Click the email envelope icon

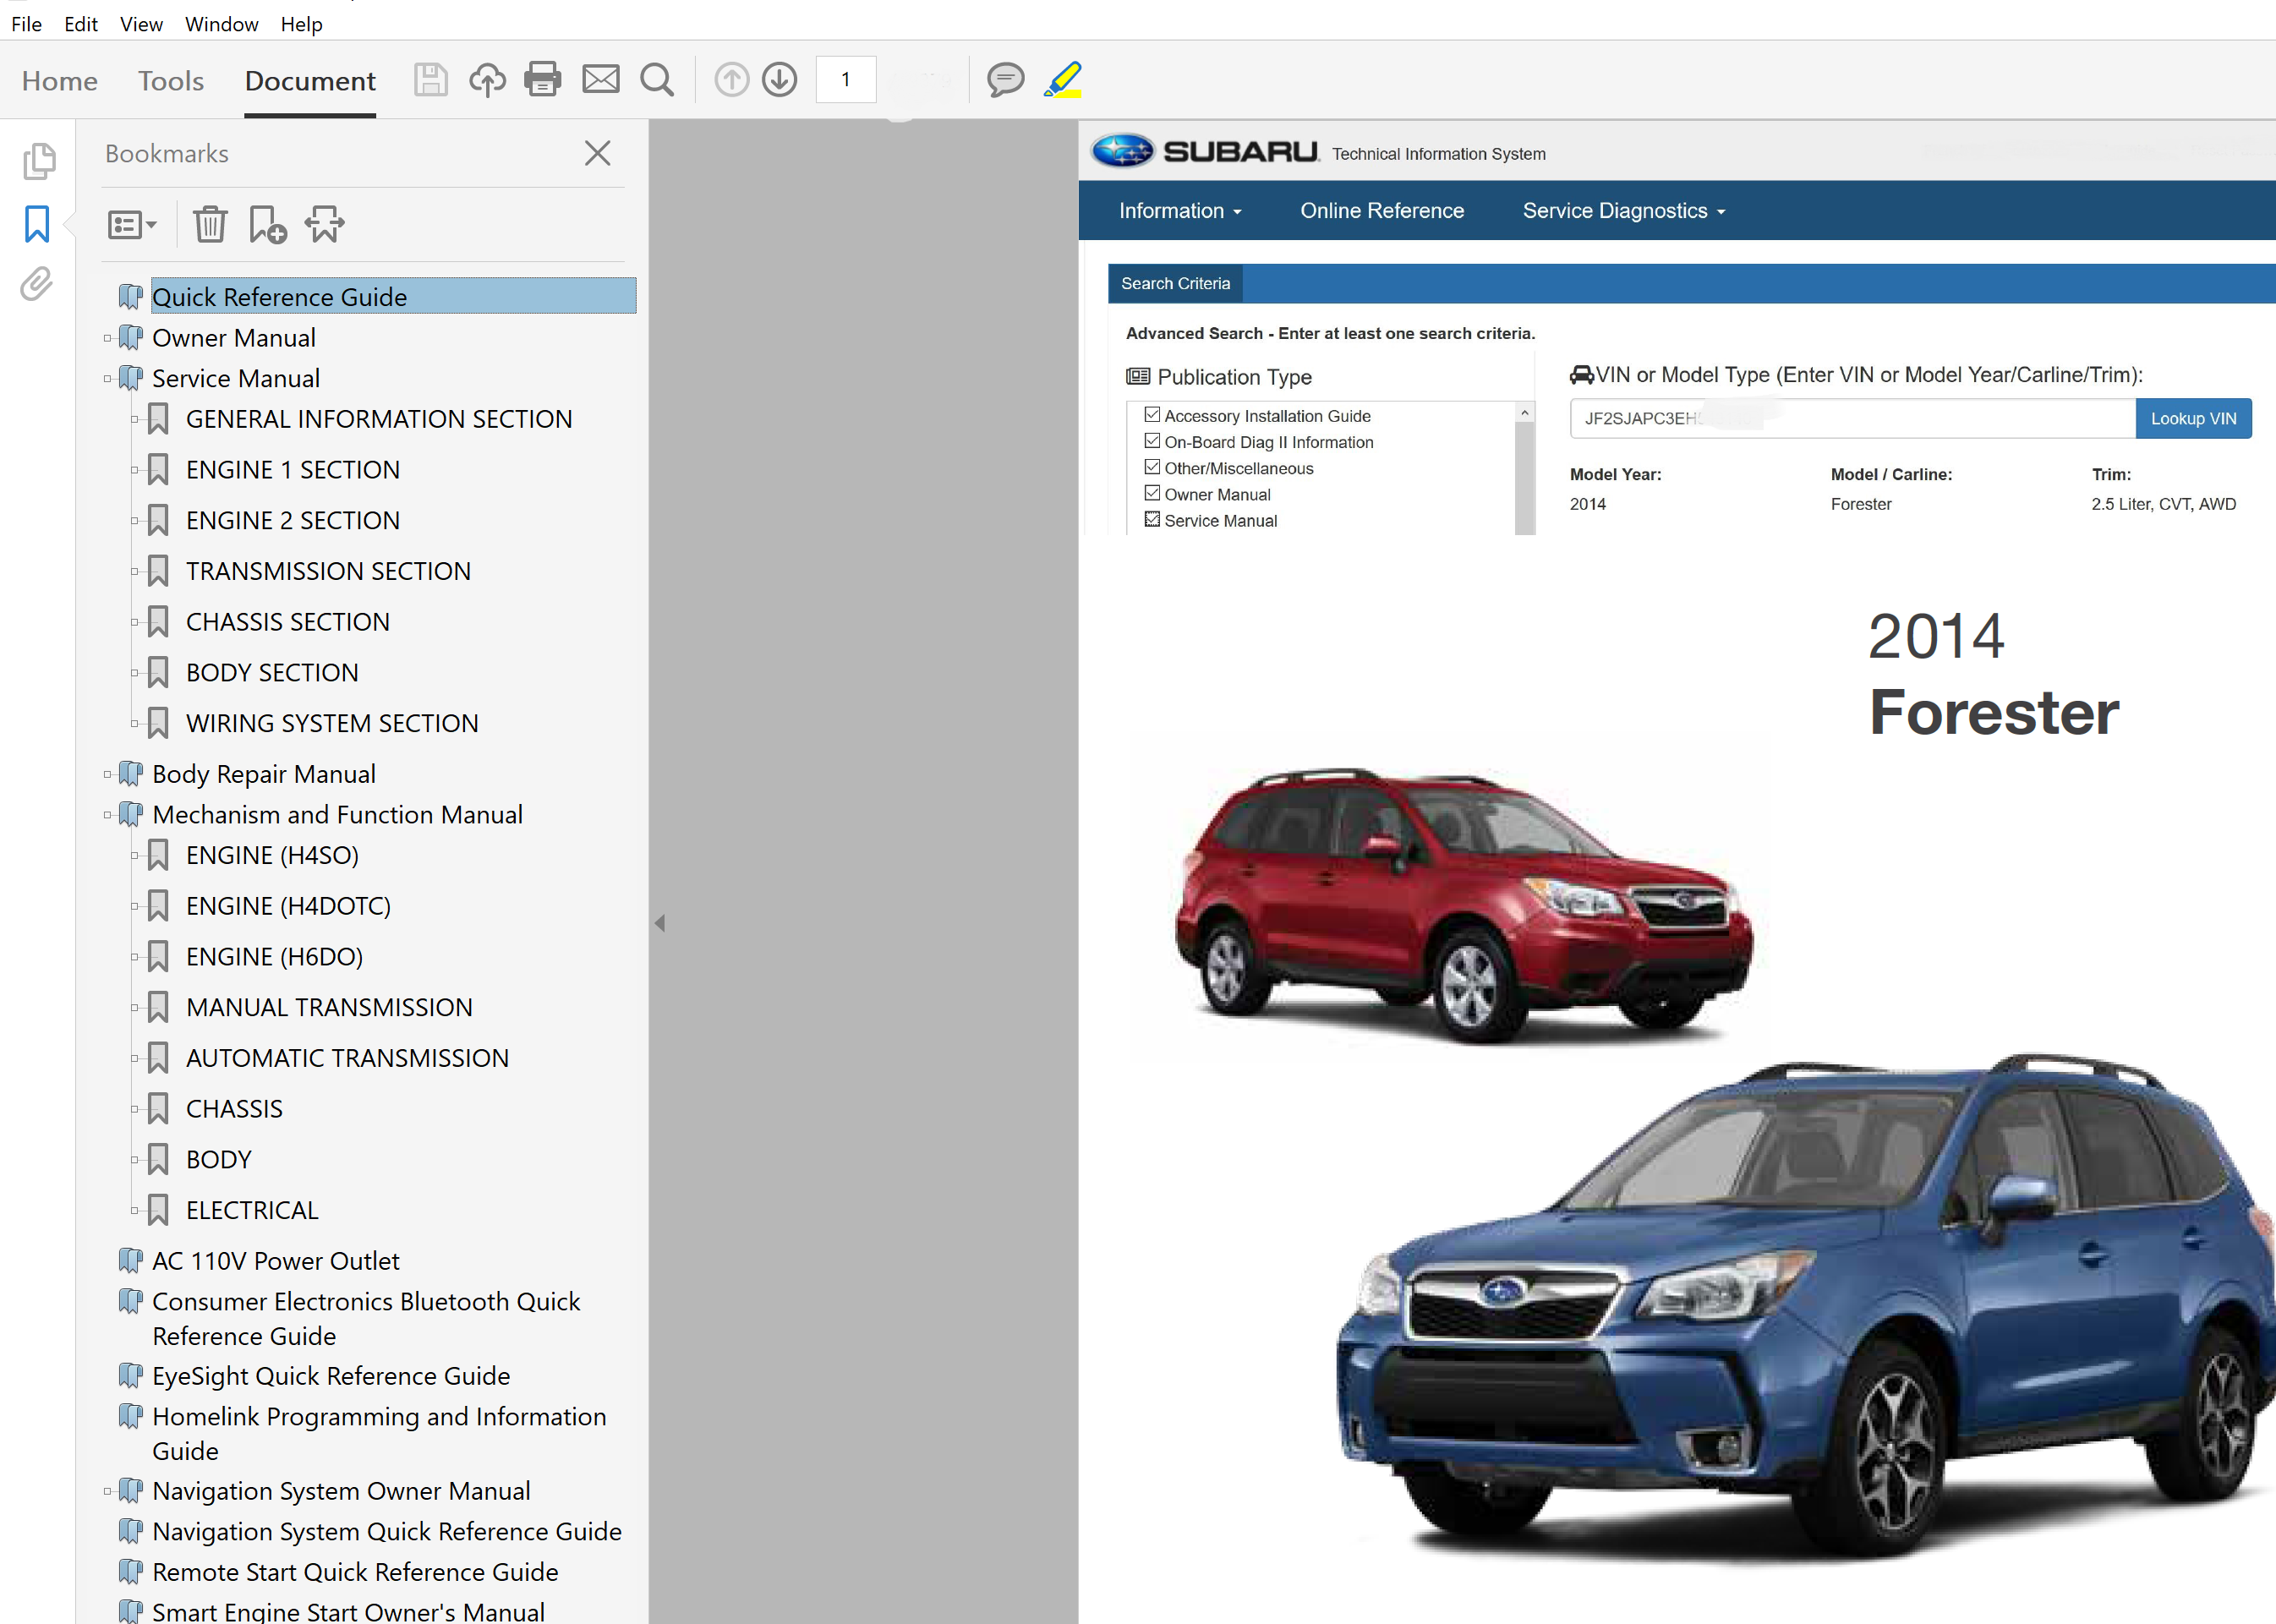coord(600,79)
